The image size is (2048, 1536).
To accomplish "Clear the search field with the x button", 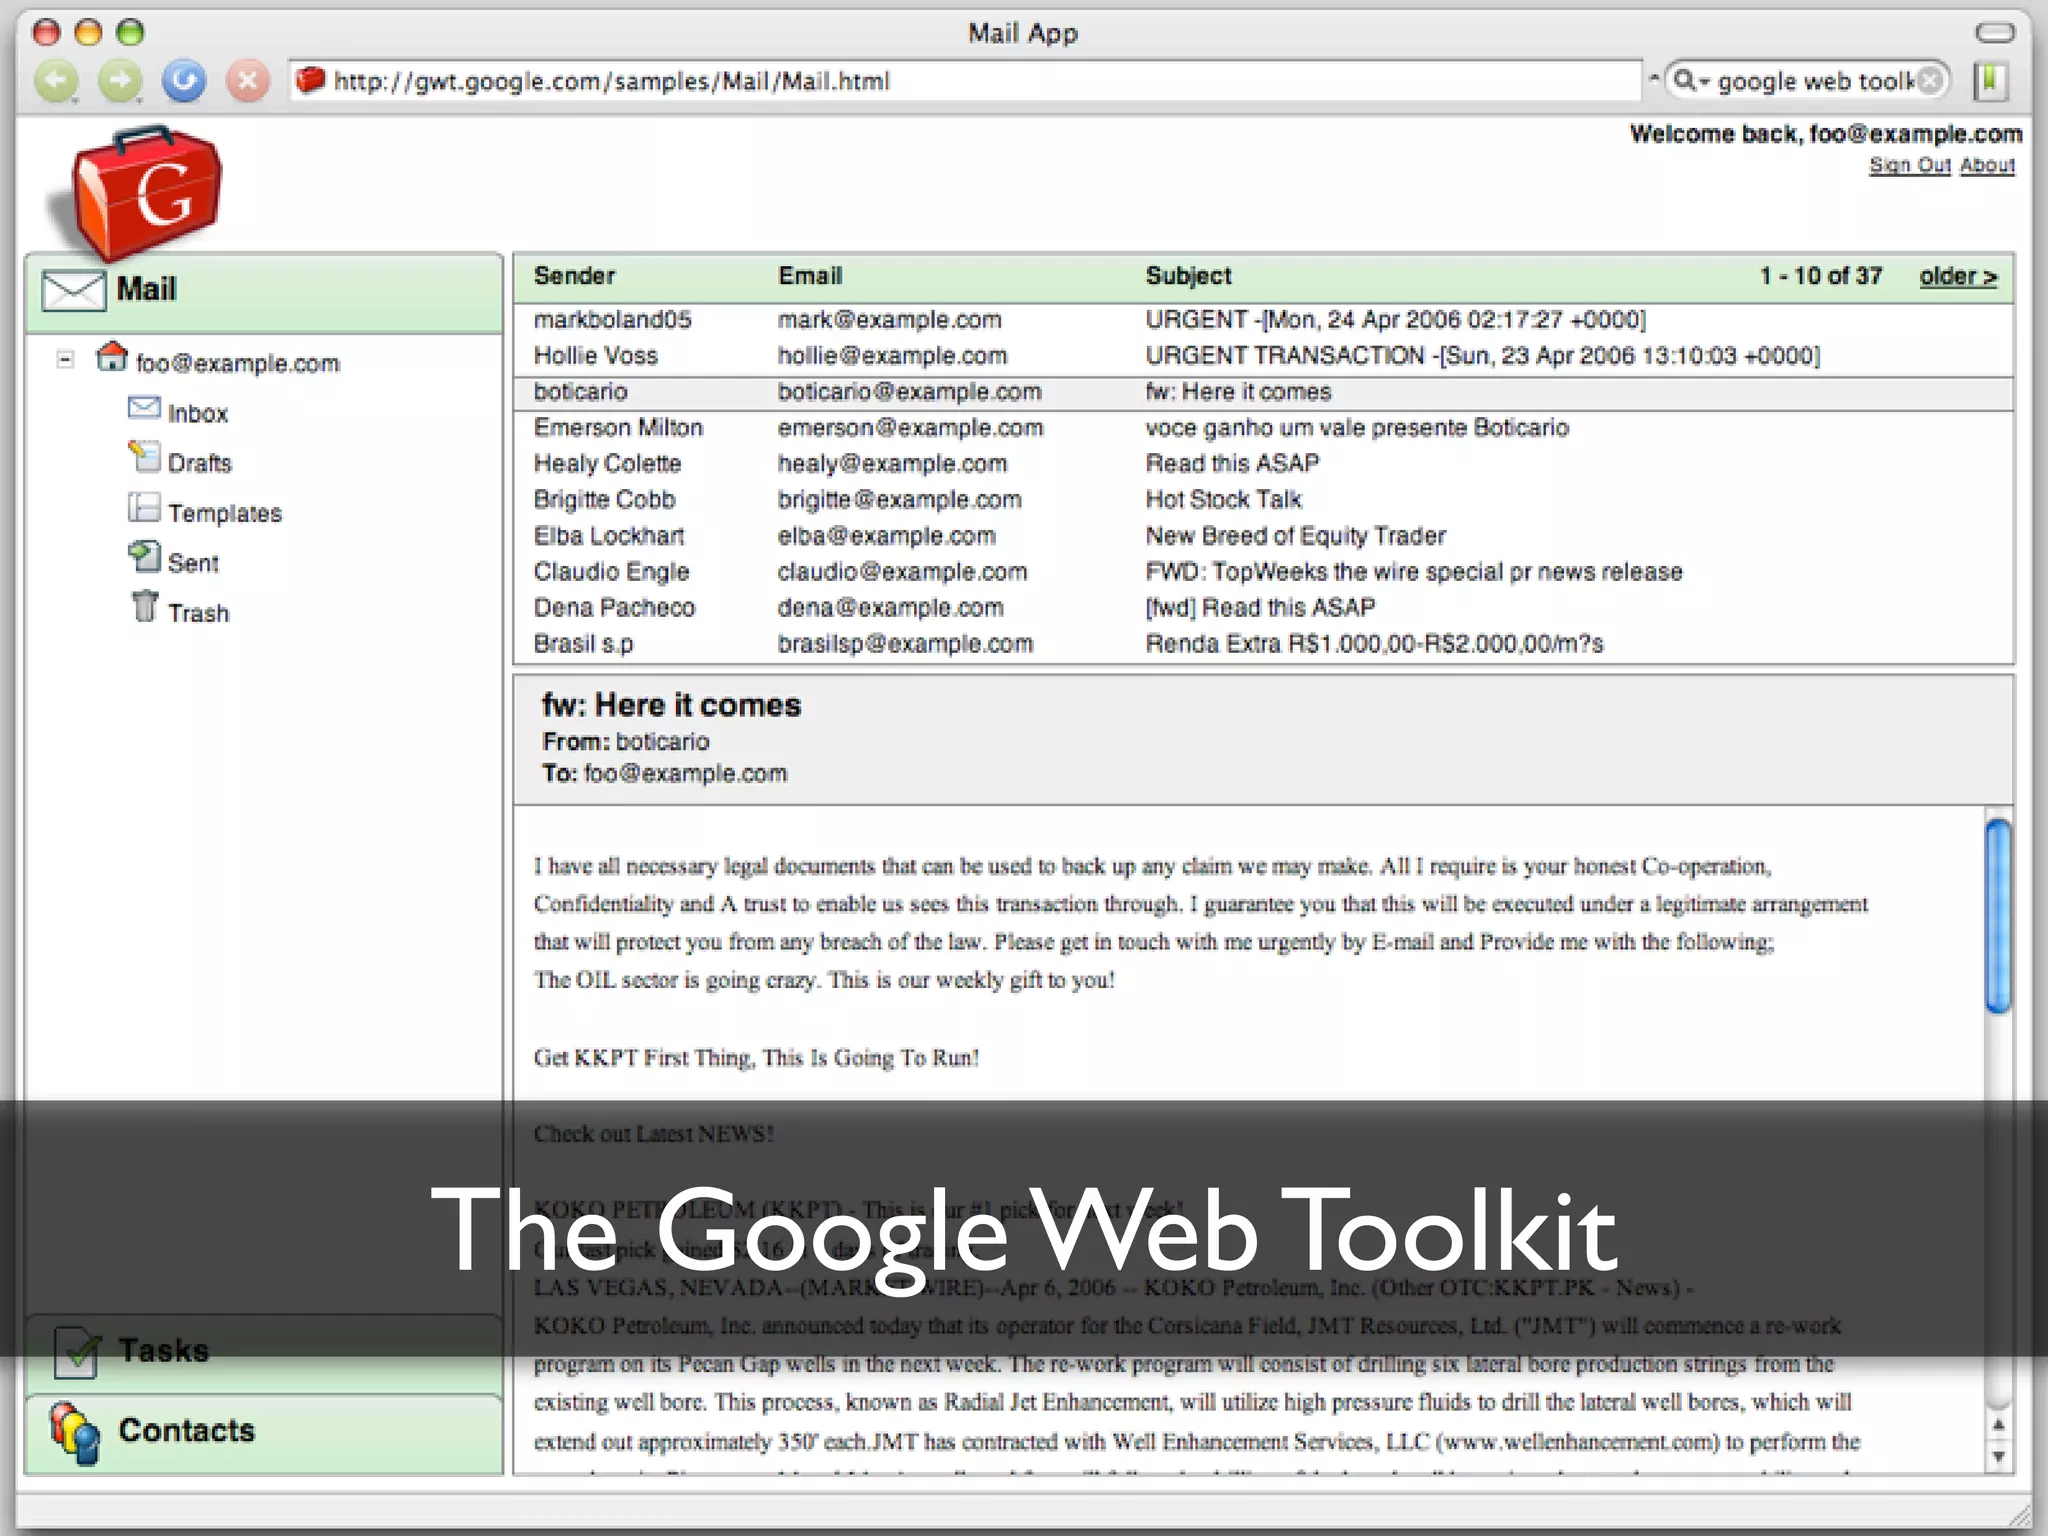I will 1931,81.
